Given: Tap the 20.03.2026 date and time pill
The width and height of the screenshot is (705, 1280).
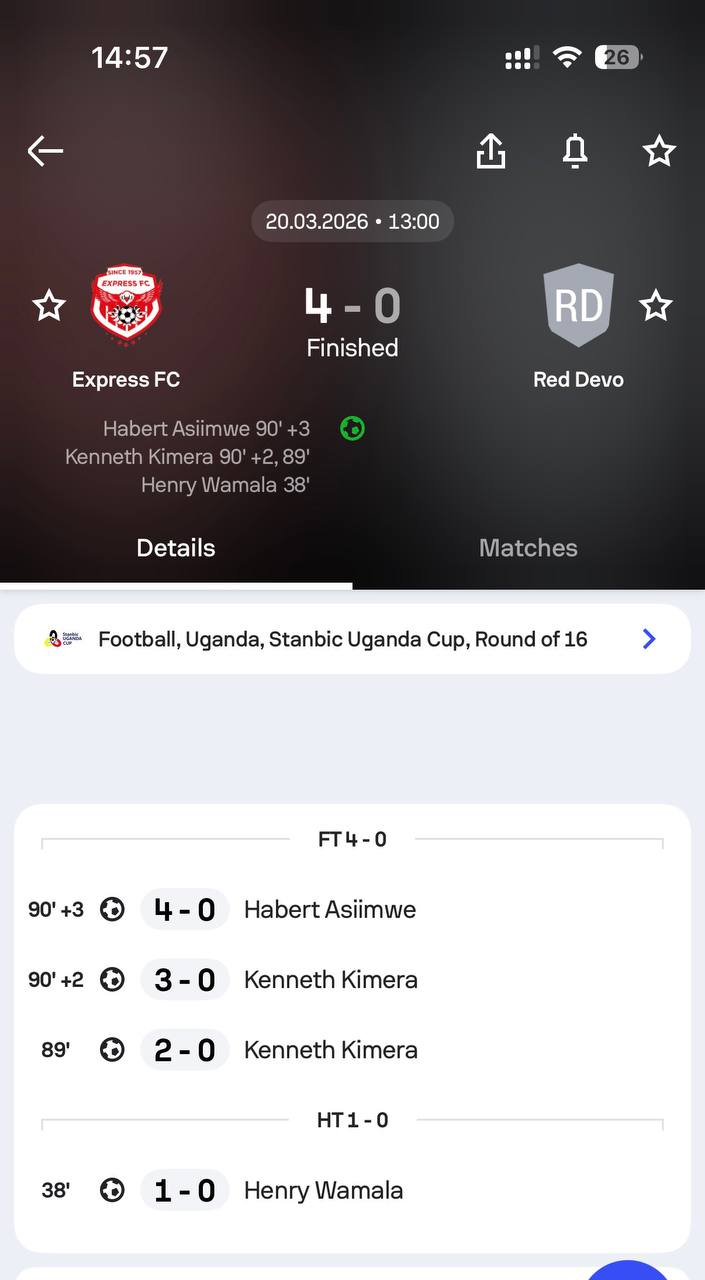Looking at the screenshot, I should click(352, 221).
